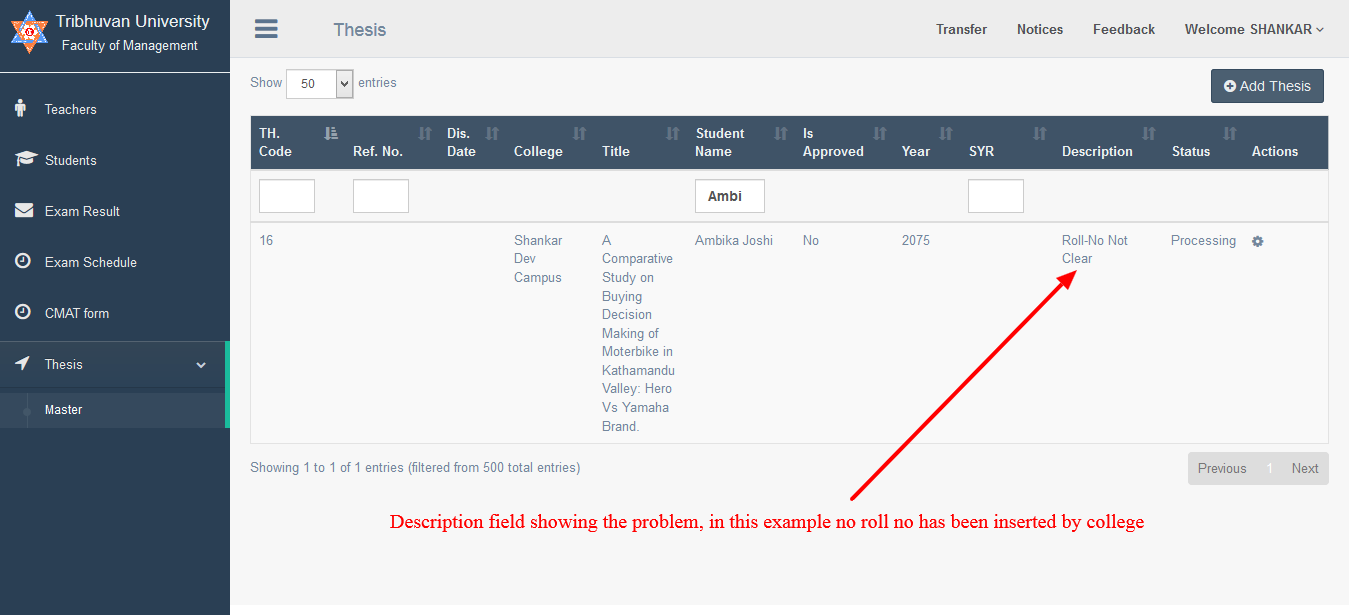Open the Transfer menu item
The width and height of the screenshot is (1349, 615).
coord(961,29)
